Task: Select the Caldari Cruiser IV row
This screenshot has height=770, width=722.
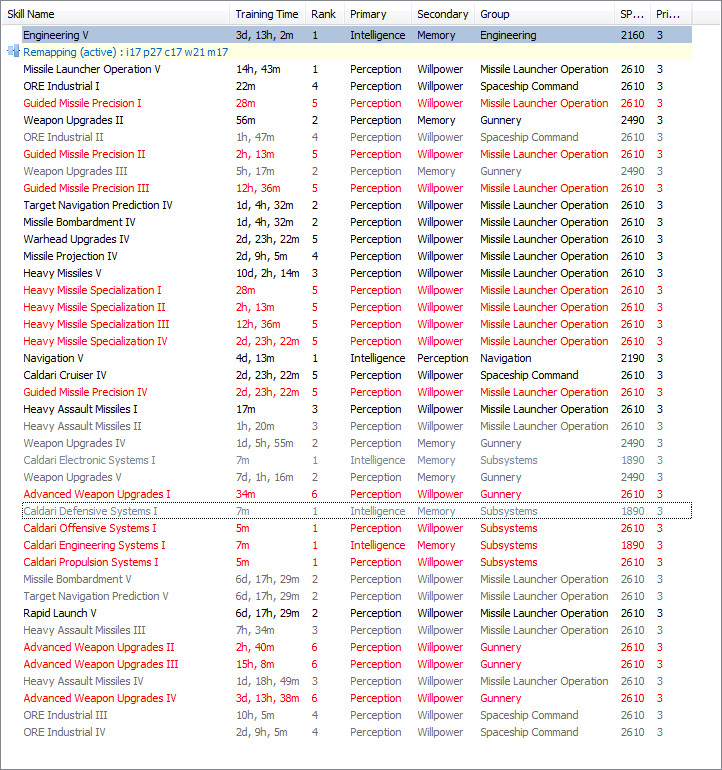Action: click(x=357, y=375)
